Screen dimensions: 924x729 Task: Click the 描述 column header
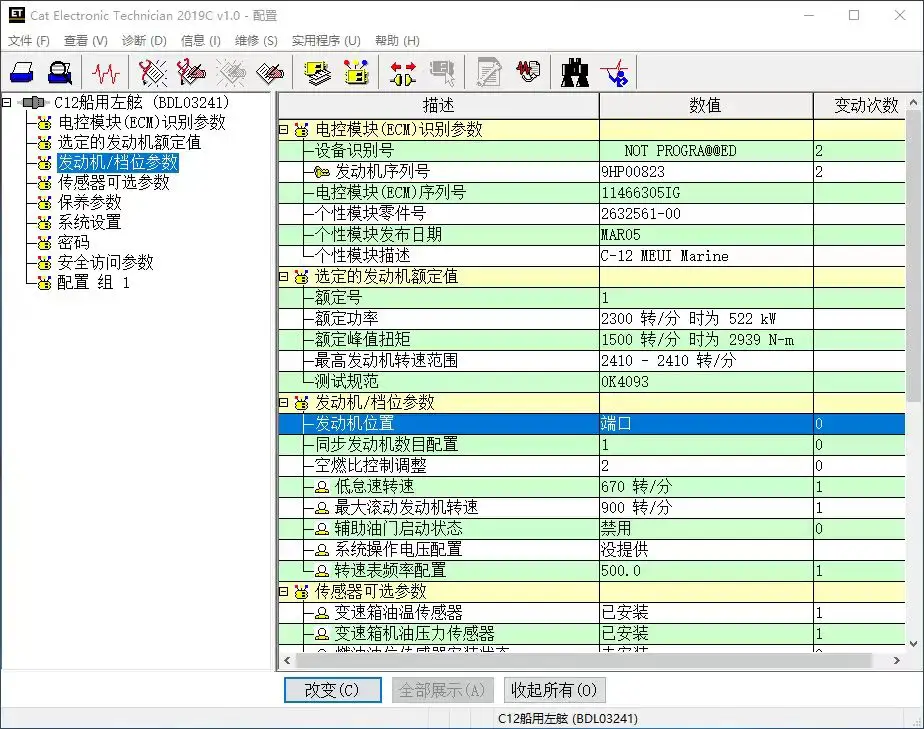tap(438, 105)
